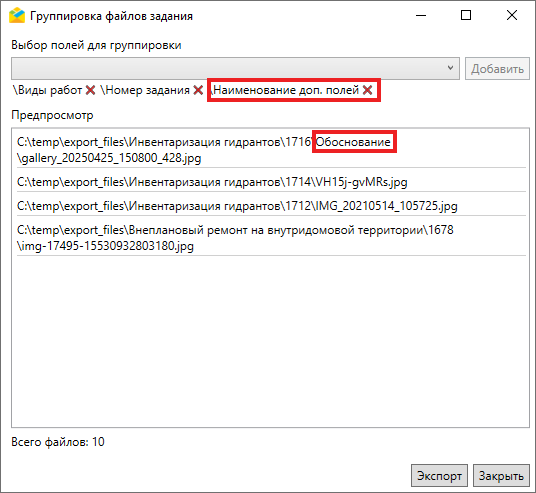Select the gallery_20250425_150800_428.jpg preview row
The image size is (536, 493).
pos(271,150)
